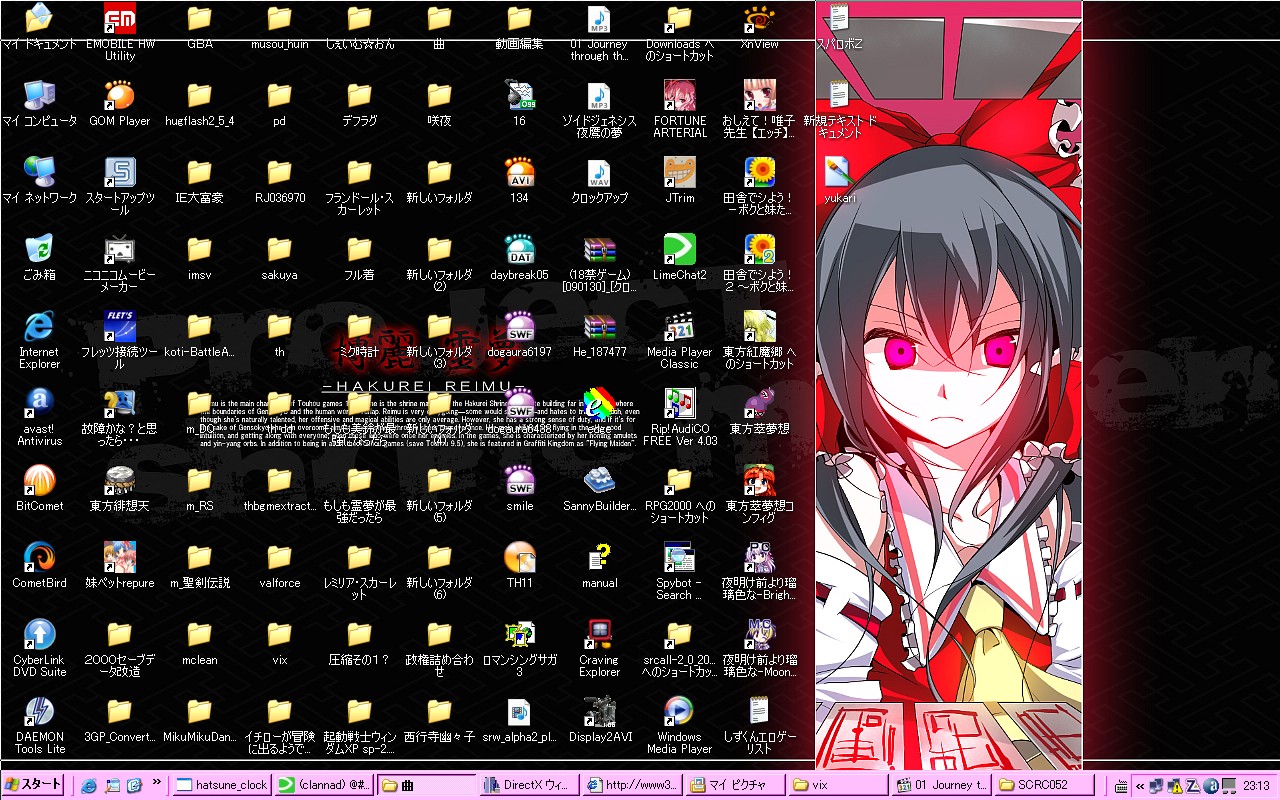The width and height of the screenshot is (1280, 800).
Task: Select Spybot Search shortcut icon
Action: tap(680, 557)
